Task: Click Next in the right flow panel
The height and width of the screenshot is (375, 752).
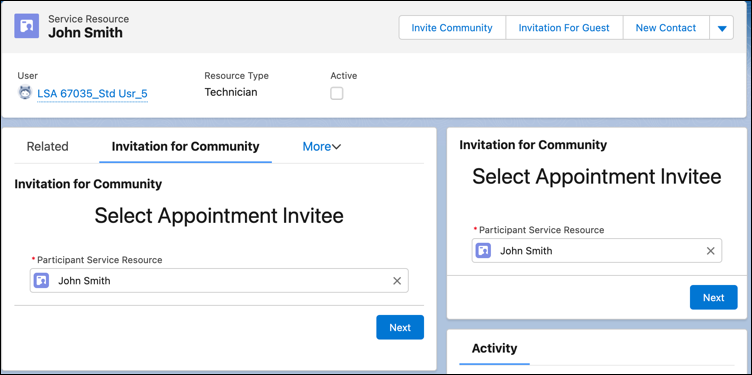Action: point(714,297)
